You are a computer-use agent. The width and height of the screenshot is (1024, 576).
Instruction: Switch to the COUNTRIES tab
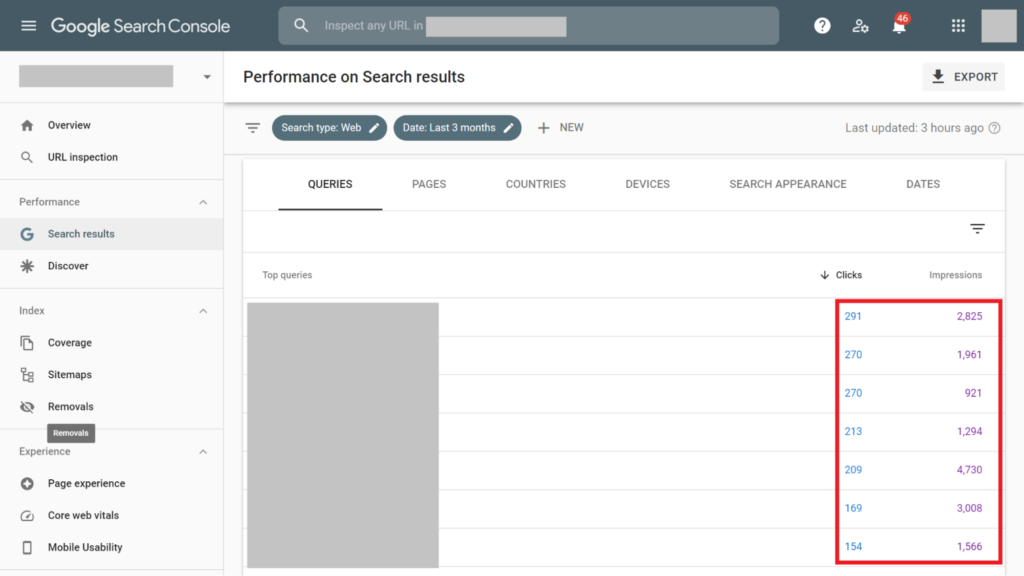(536, 184)
